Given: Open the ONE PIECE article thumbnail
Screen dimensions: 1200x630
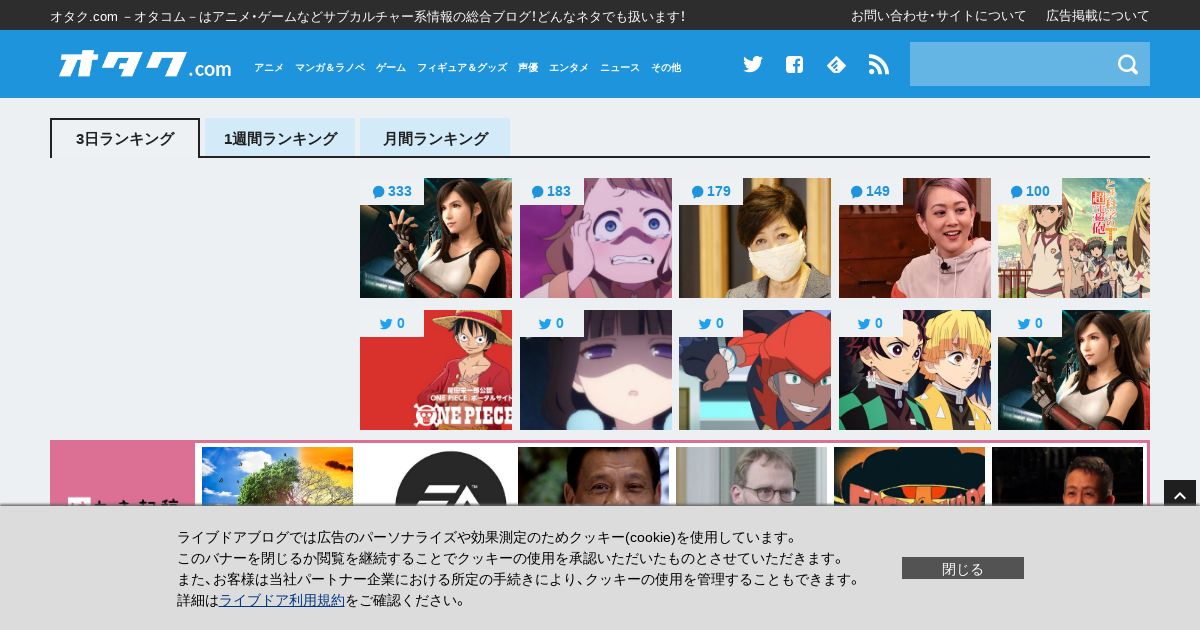Looking at the screenshot, I should [436, 370].
